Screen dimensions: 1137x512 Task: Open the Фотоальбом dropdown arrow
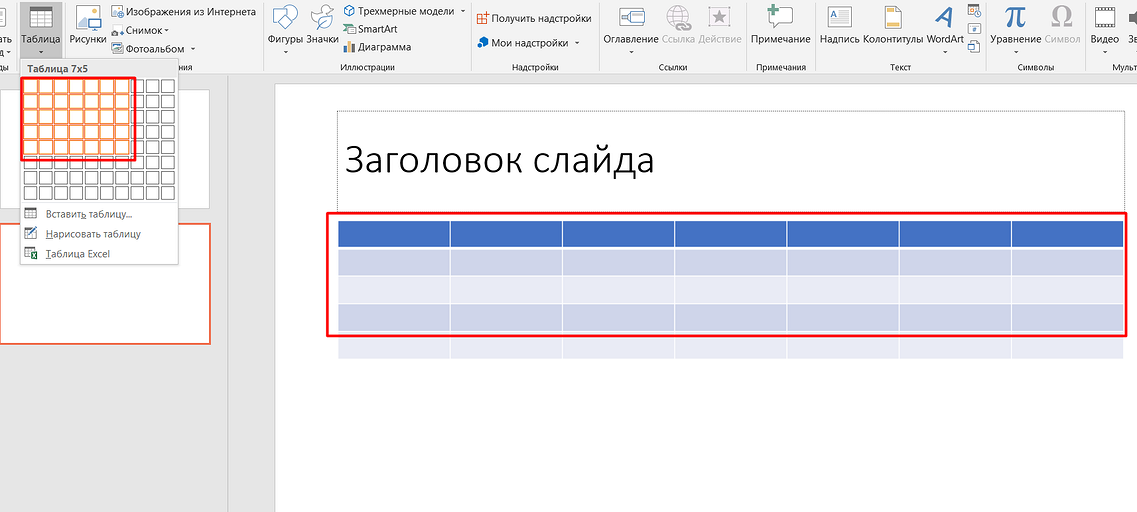click(193, 48)
